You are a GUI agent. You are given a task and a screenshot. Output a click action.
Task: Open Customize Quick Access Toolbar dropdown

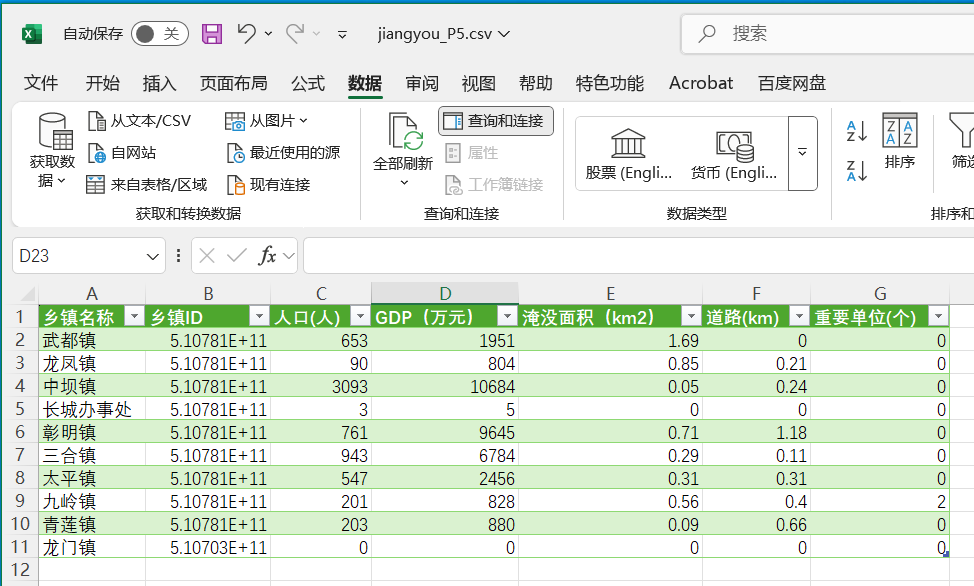coord(342,34)
